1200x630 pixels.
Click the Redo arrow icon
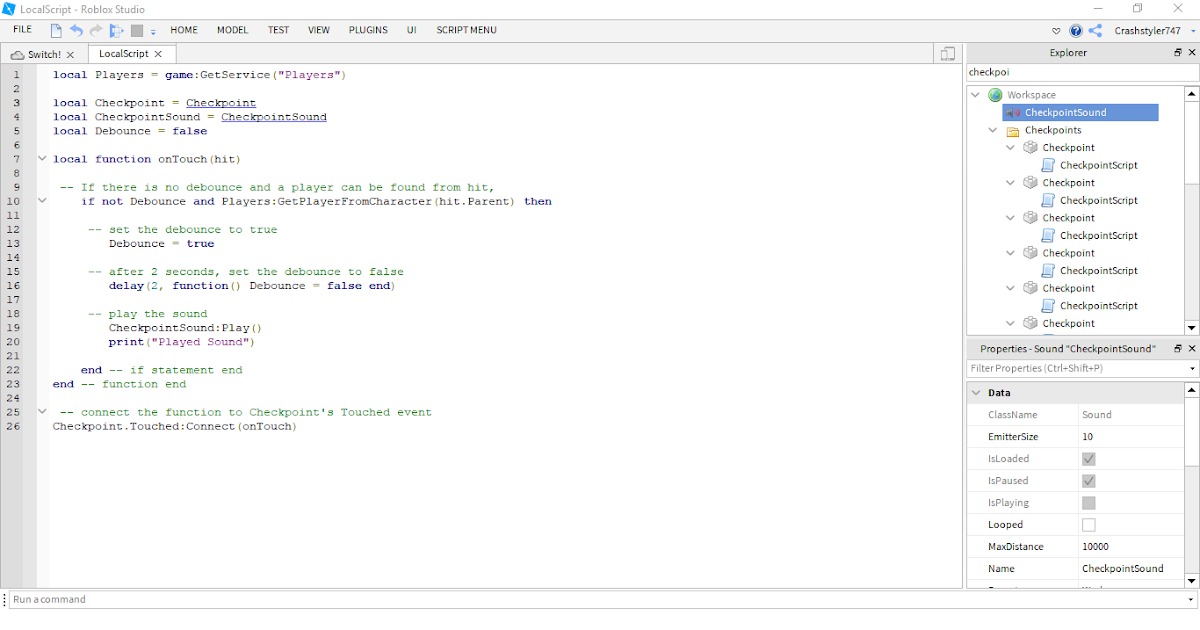click(96, 31)
